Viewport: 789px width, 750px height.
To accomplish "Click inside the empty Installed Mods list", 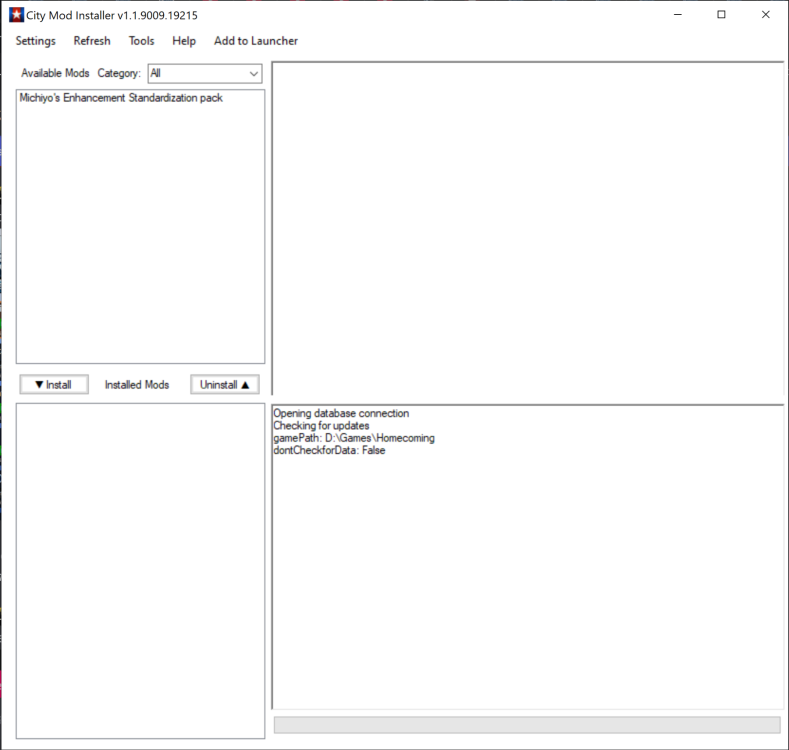I will [x=140, y=570].
